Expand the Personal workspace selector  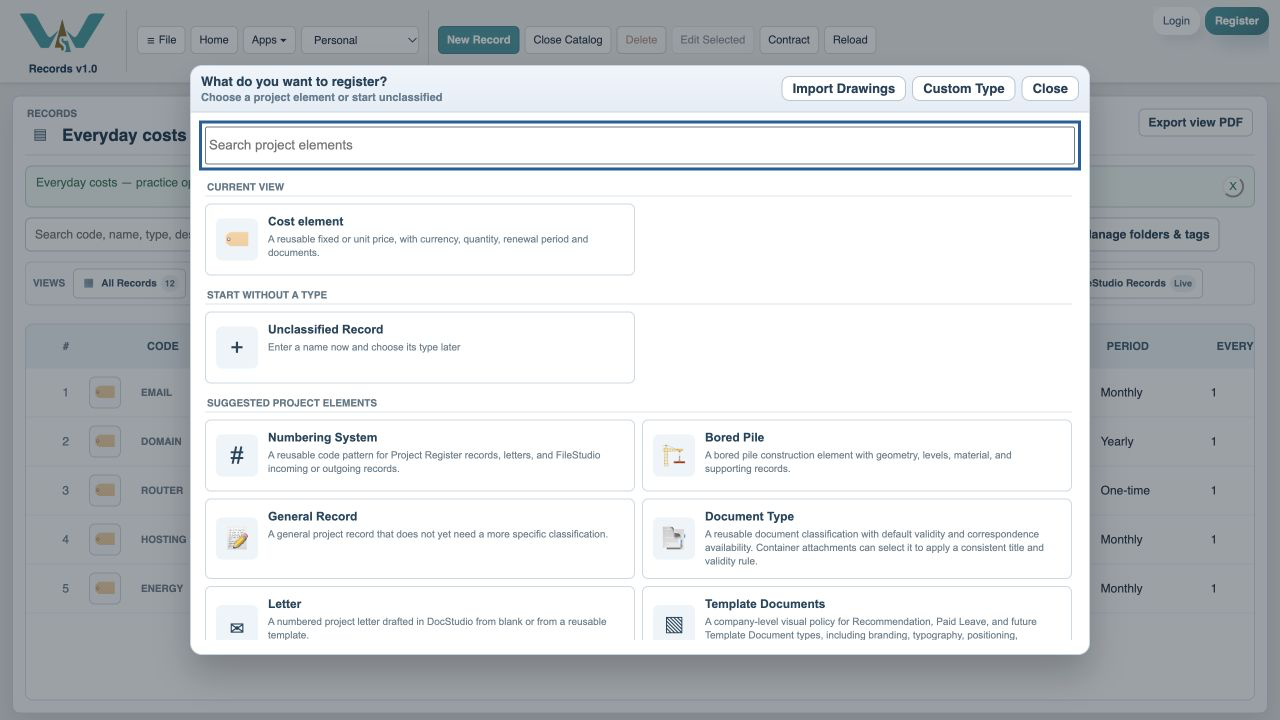360,40
